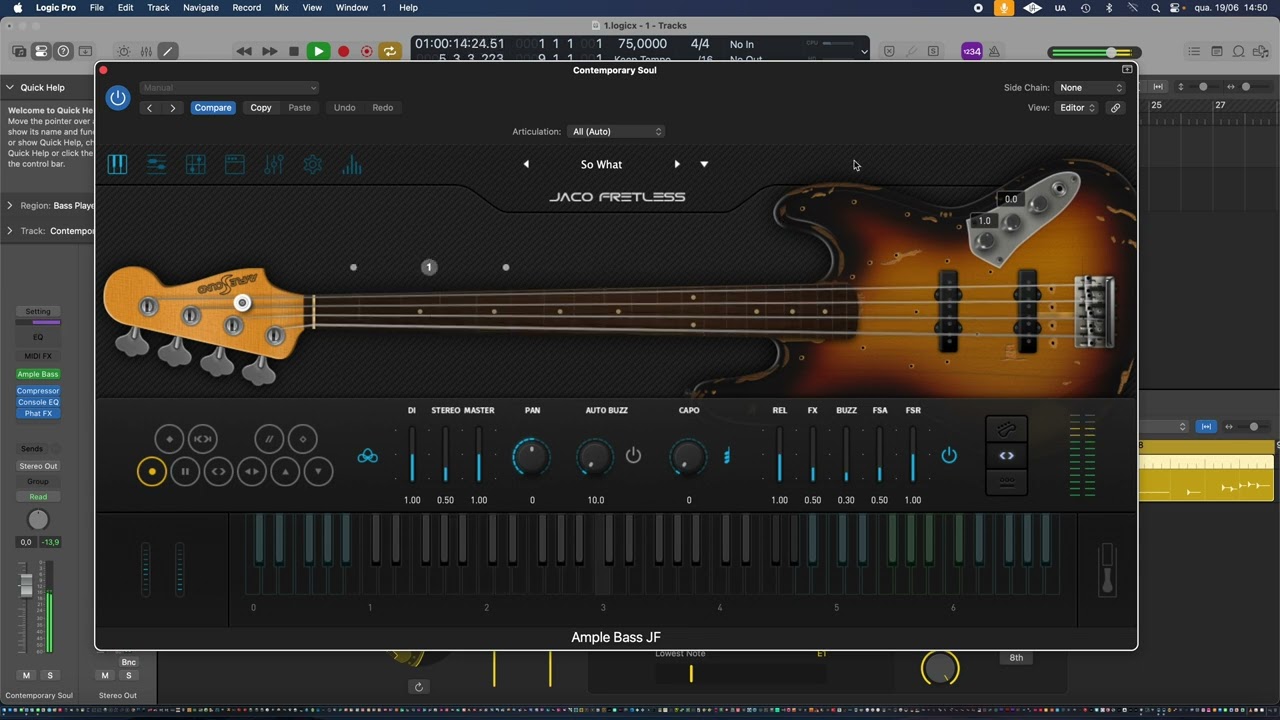Click the Compressor plugin slot

coord(38,391)
